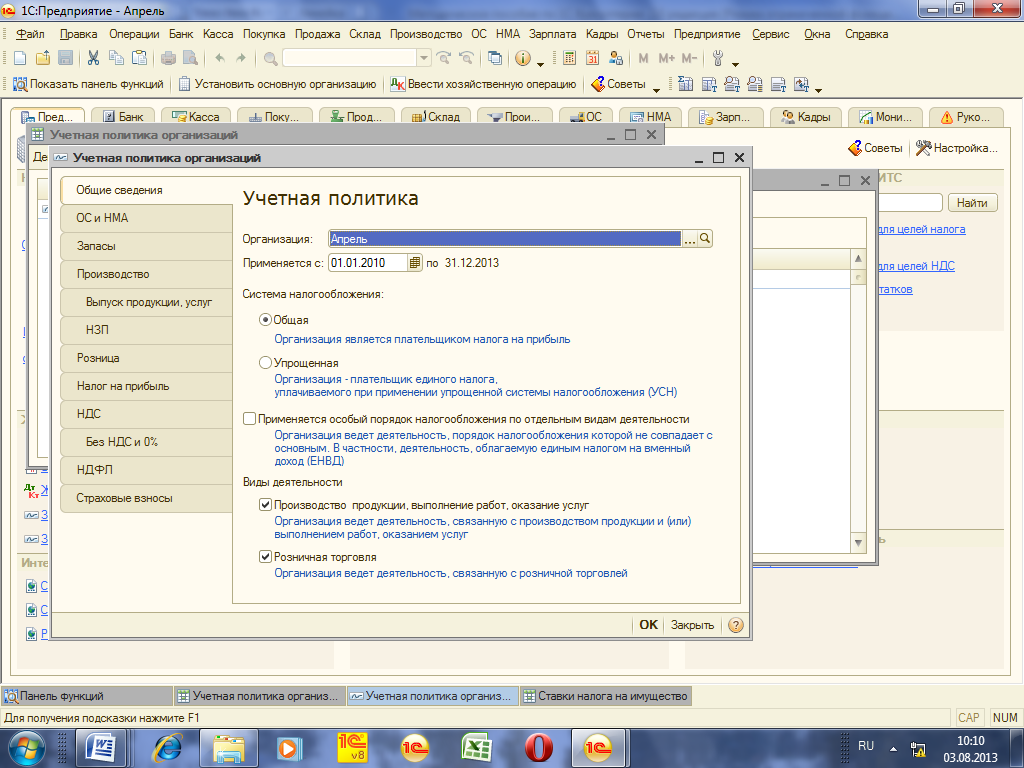Click the ellipsis select button for Организация
This screenshot has height=768, width=1024.
(690, 239)
